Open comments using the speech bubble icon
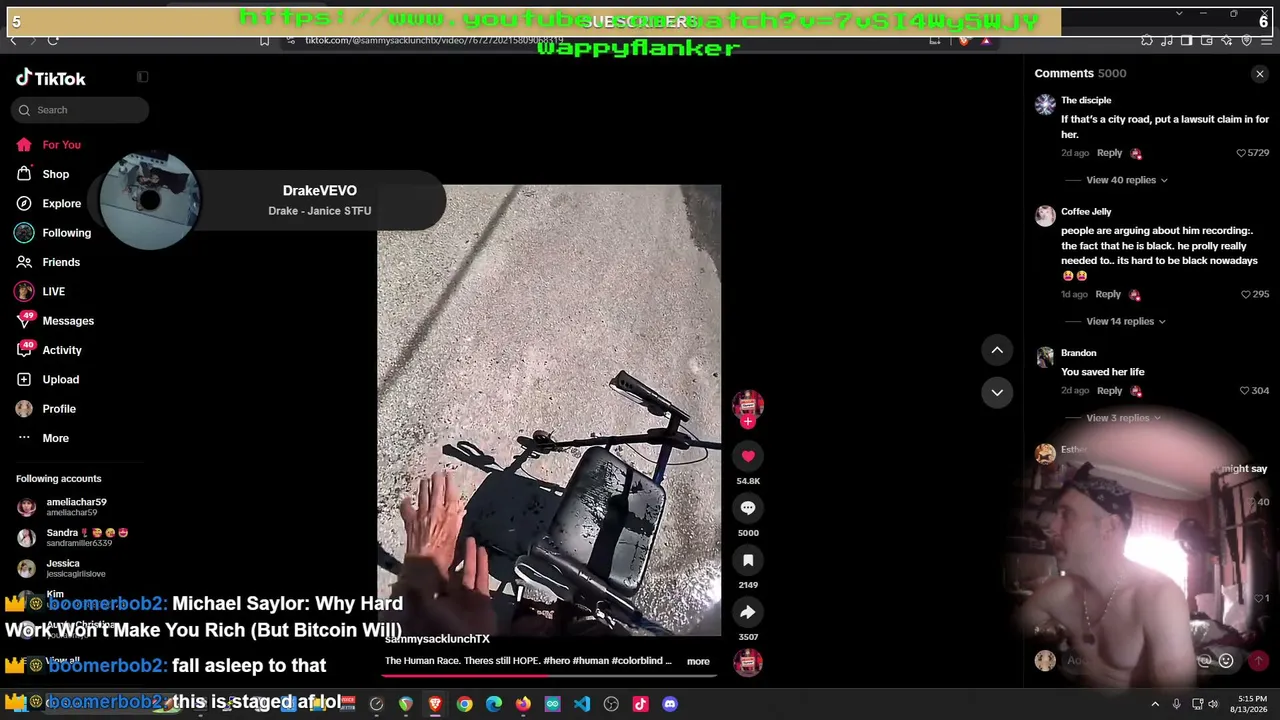Image resolution: width=1280 pixels, height=720 pixels. [x=748, y=508]
